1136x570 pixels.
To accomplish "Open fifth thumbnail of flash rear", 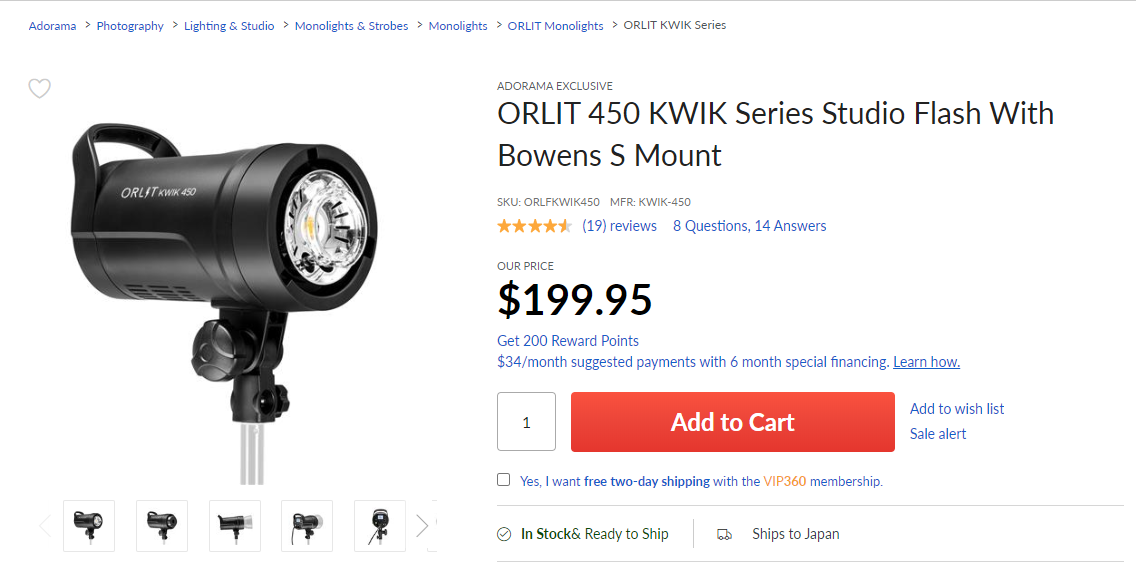I will click(380, 526).
